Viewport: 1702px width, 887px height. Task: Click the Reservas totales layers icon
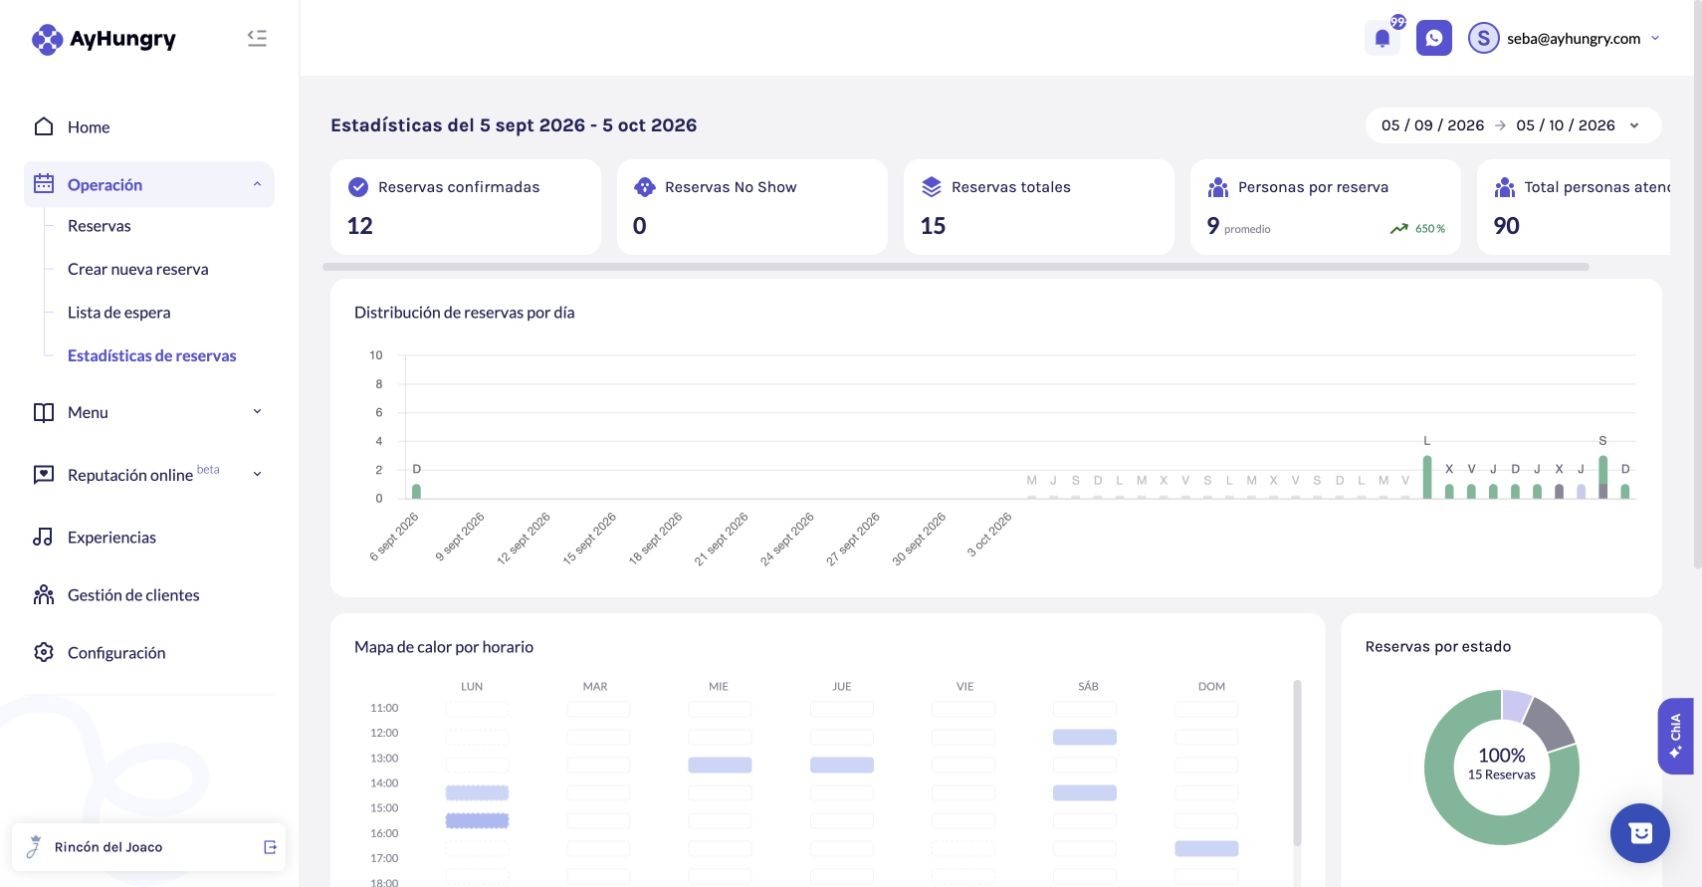(x=931, y=187)
